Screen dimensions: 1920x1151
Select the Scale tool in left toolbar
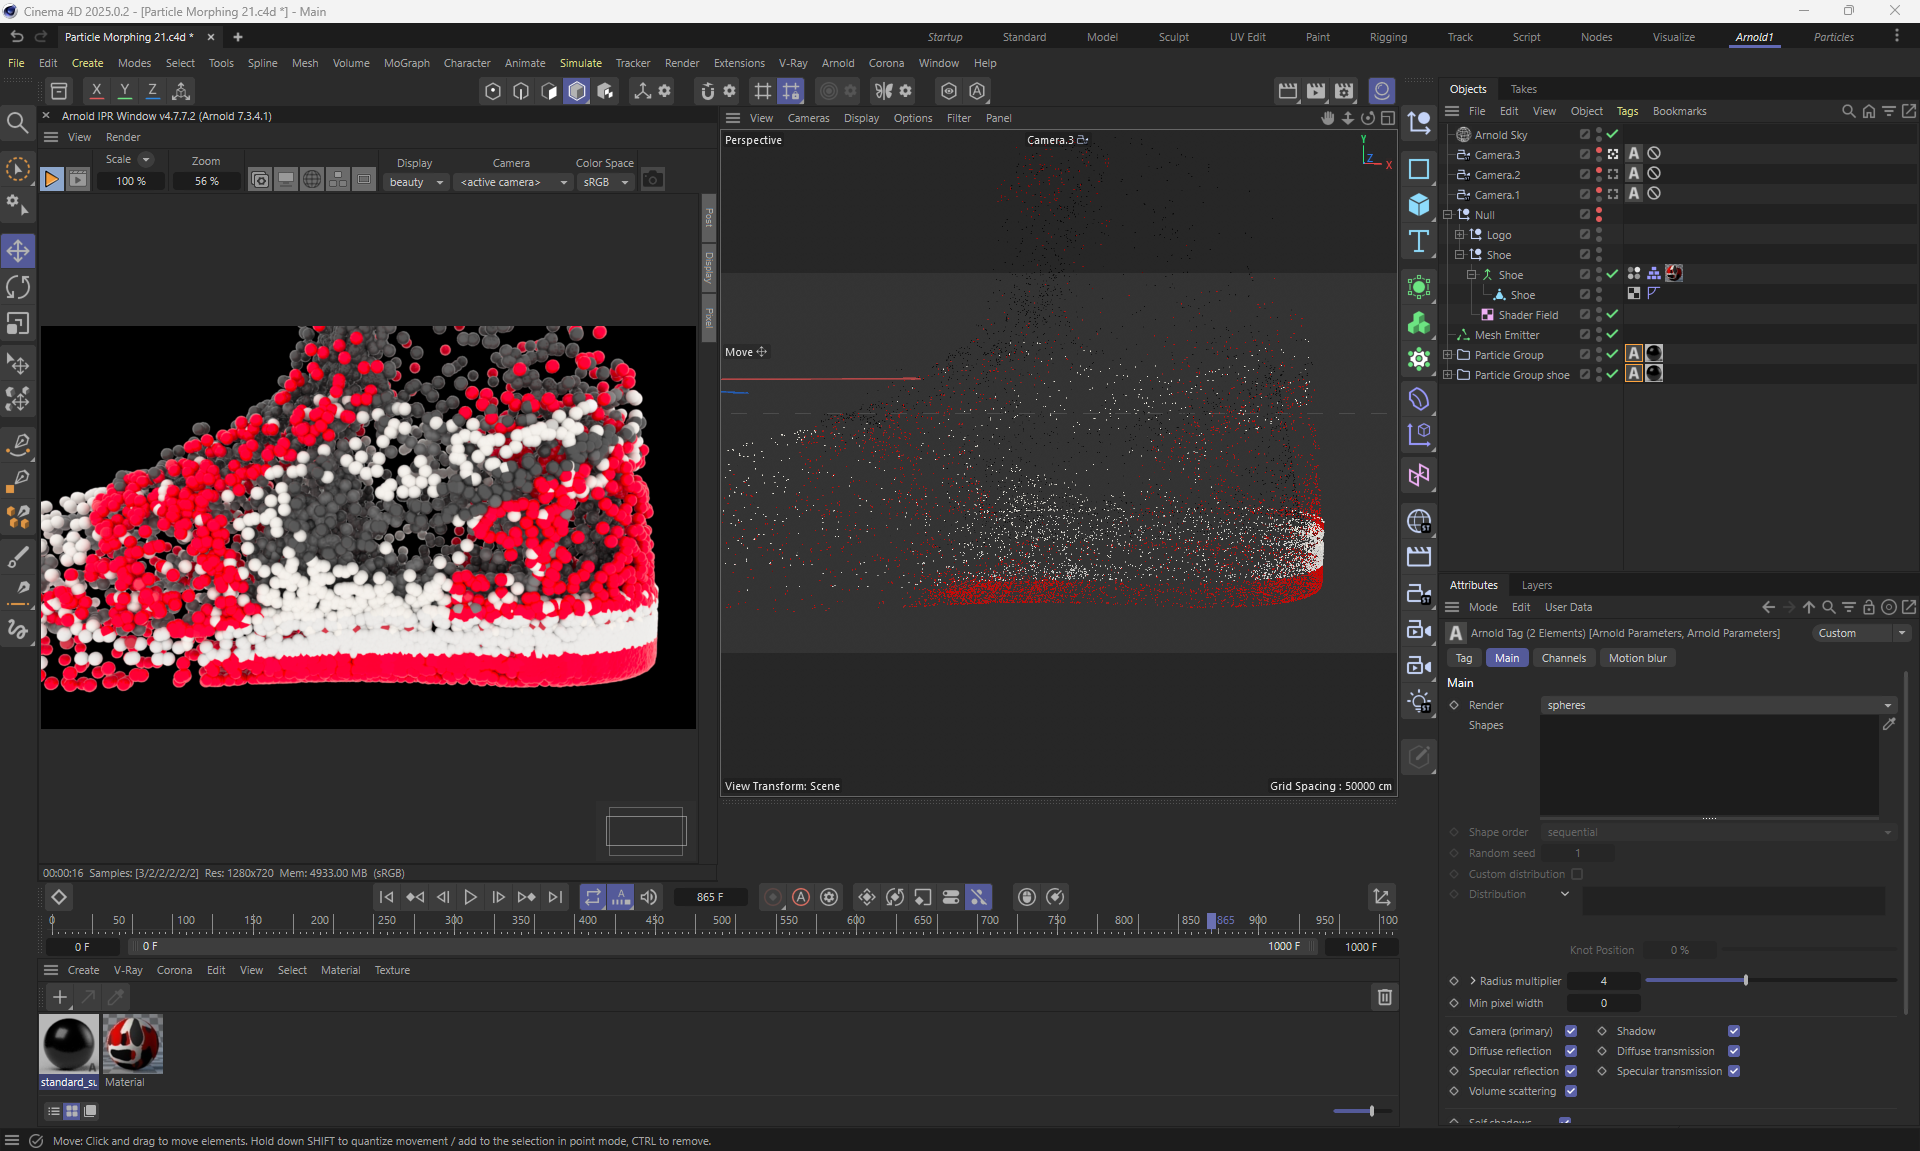(x=18, y=324)
